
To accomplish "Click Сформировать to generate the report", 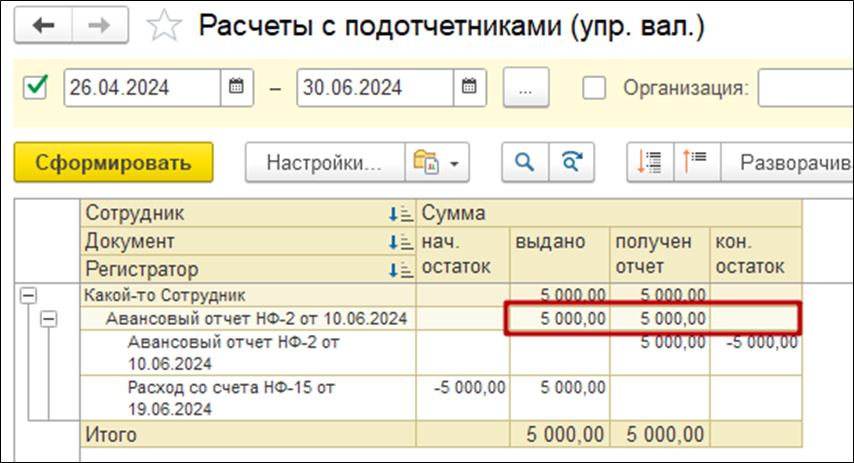I will (113, 162).
